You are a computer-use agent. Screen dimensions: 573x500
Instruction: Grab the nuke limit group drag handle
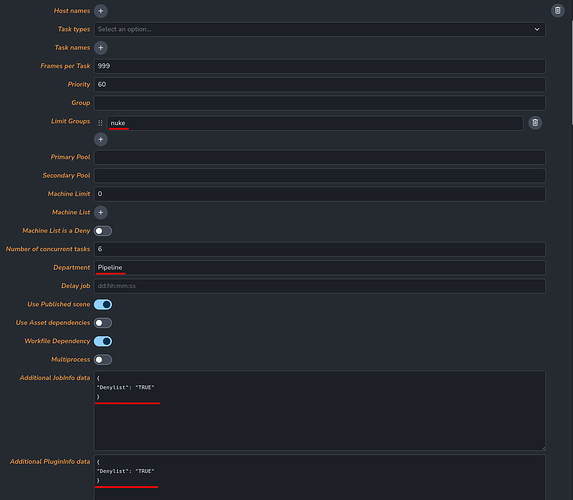pyautogui.click(x=100, y=123)
